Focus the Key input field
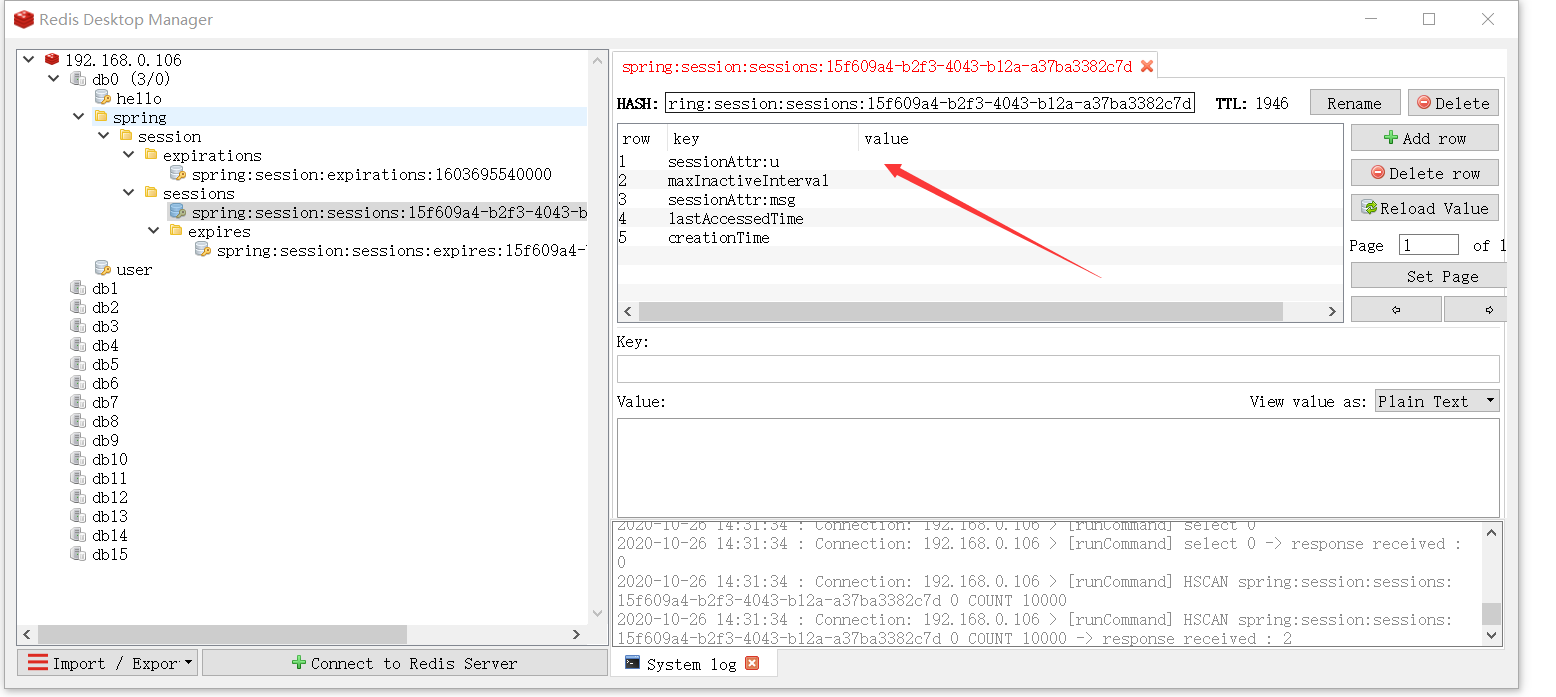Screen dimensions: 1556x697 click(1058, 369)
